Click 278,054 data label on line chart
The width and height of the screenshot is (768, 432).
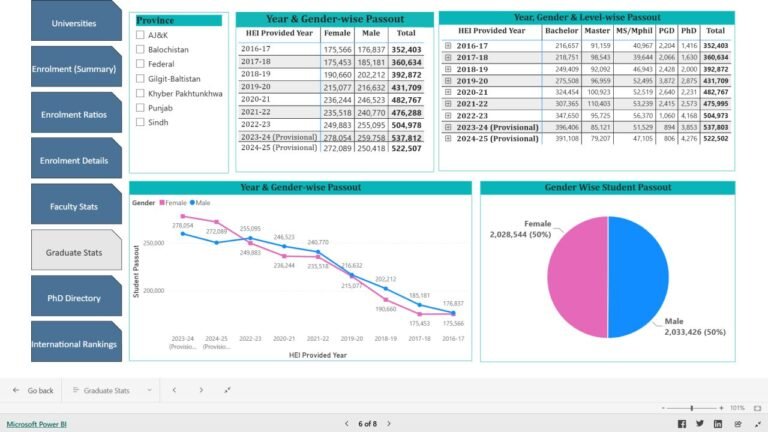click(182, 226)
